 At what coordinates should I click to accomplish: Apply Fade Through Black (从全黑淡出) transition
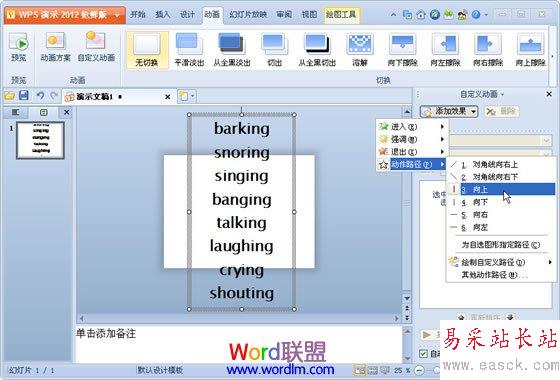231,50
